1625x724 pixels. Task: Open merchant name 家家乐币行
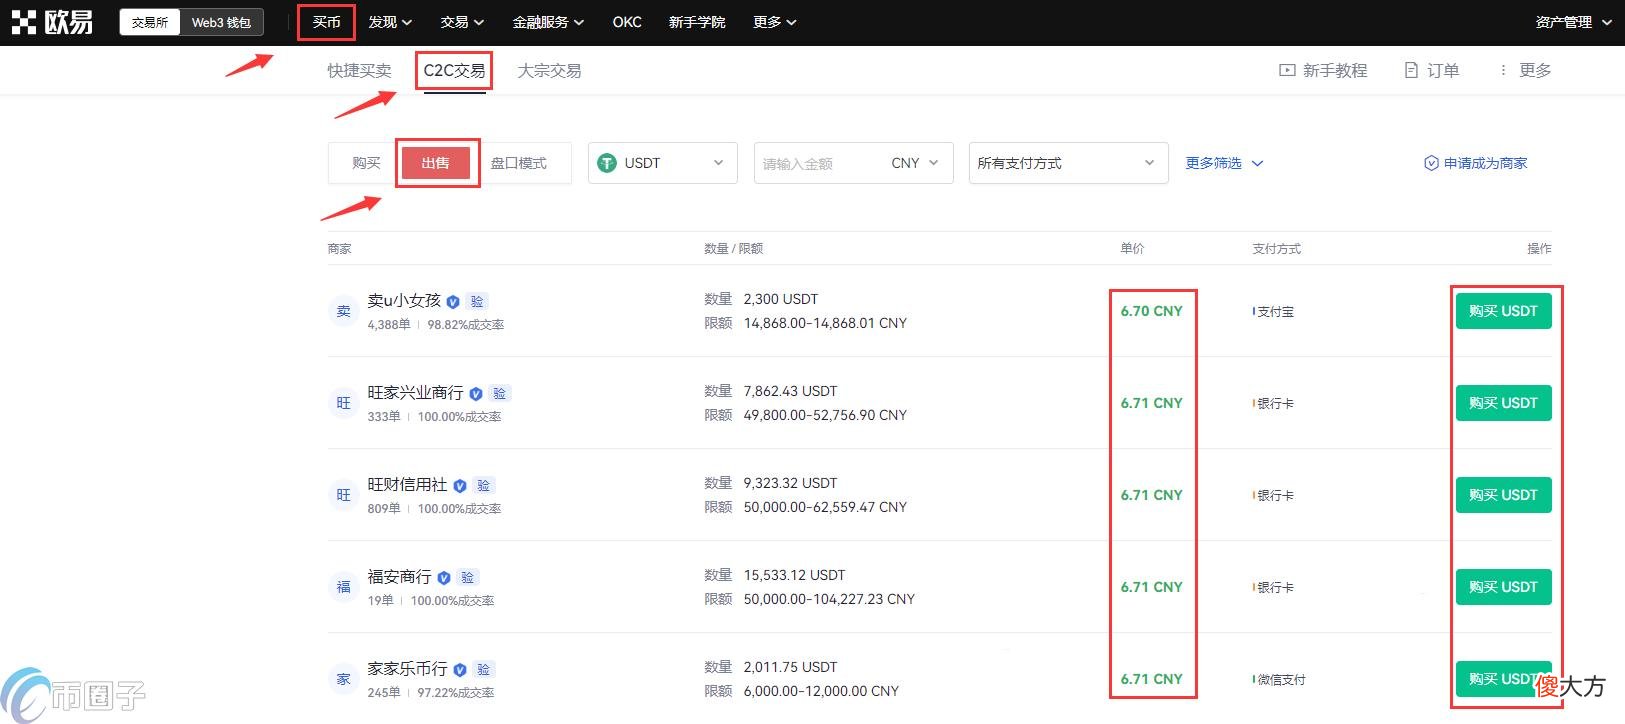point(407,668)
